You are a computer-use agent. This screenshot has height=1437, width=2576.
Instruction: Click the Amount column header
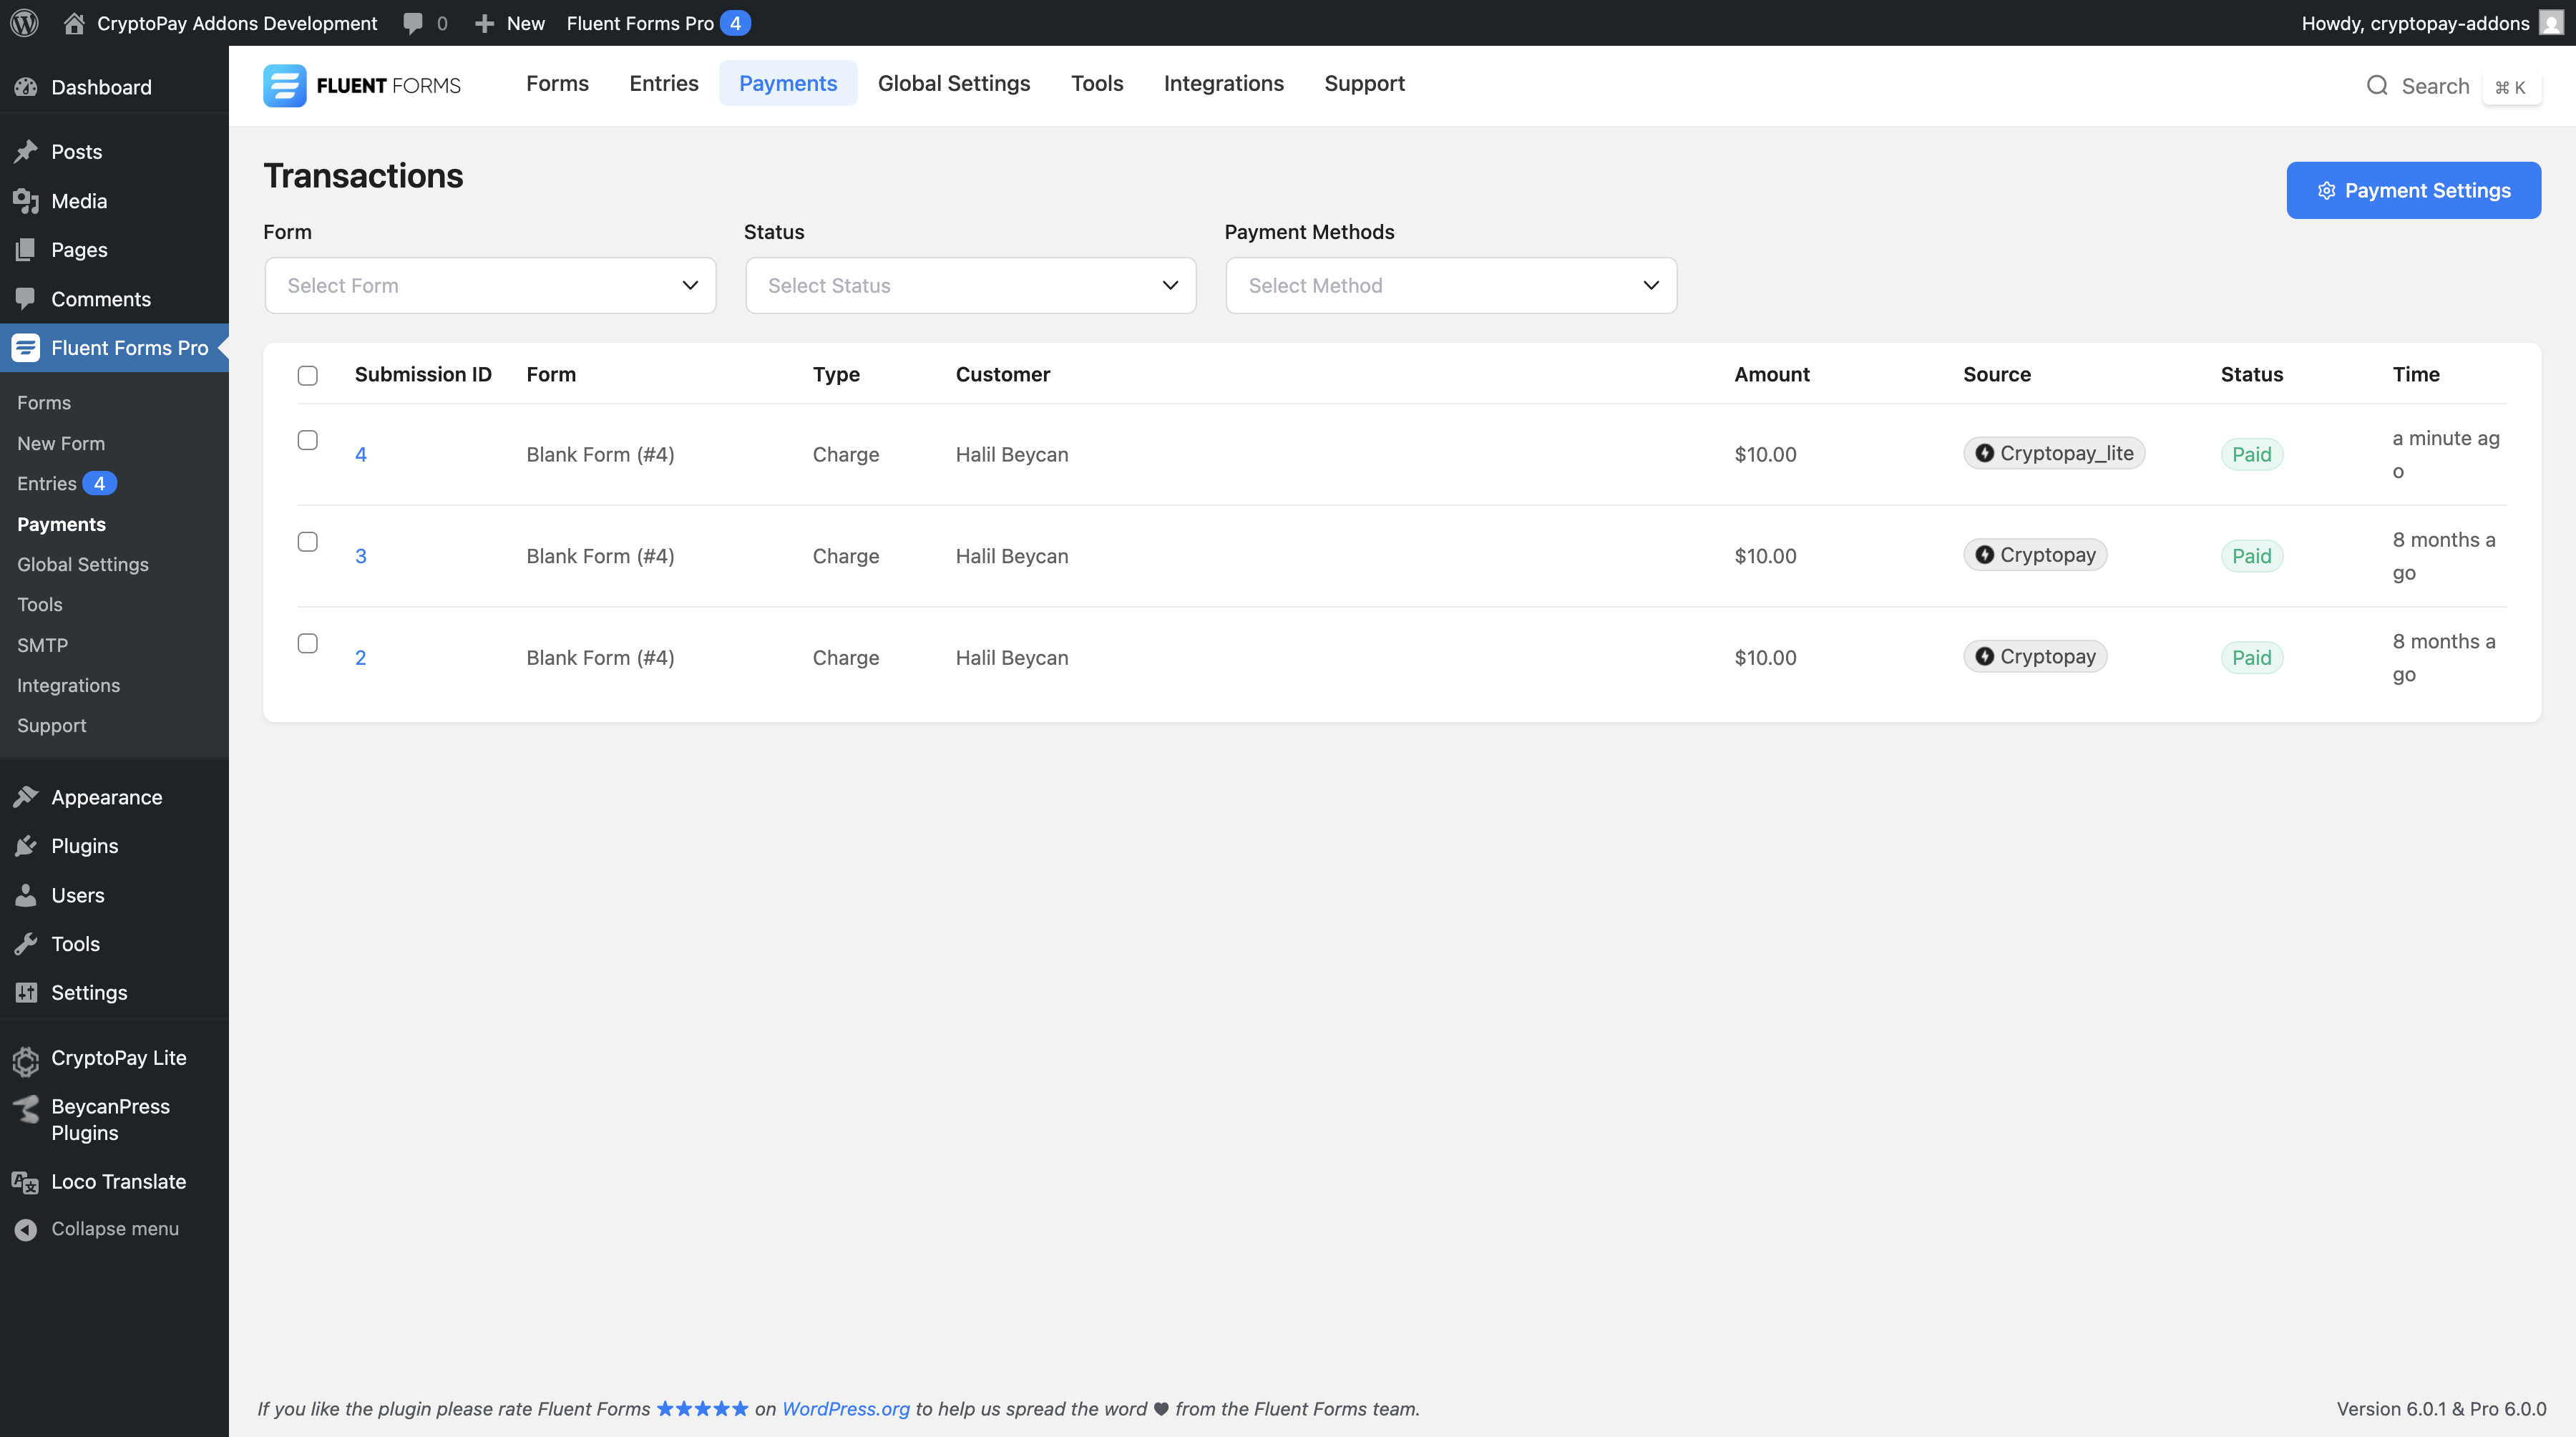pos(1772,375)
